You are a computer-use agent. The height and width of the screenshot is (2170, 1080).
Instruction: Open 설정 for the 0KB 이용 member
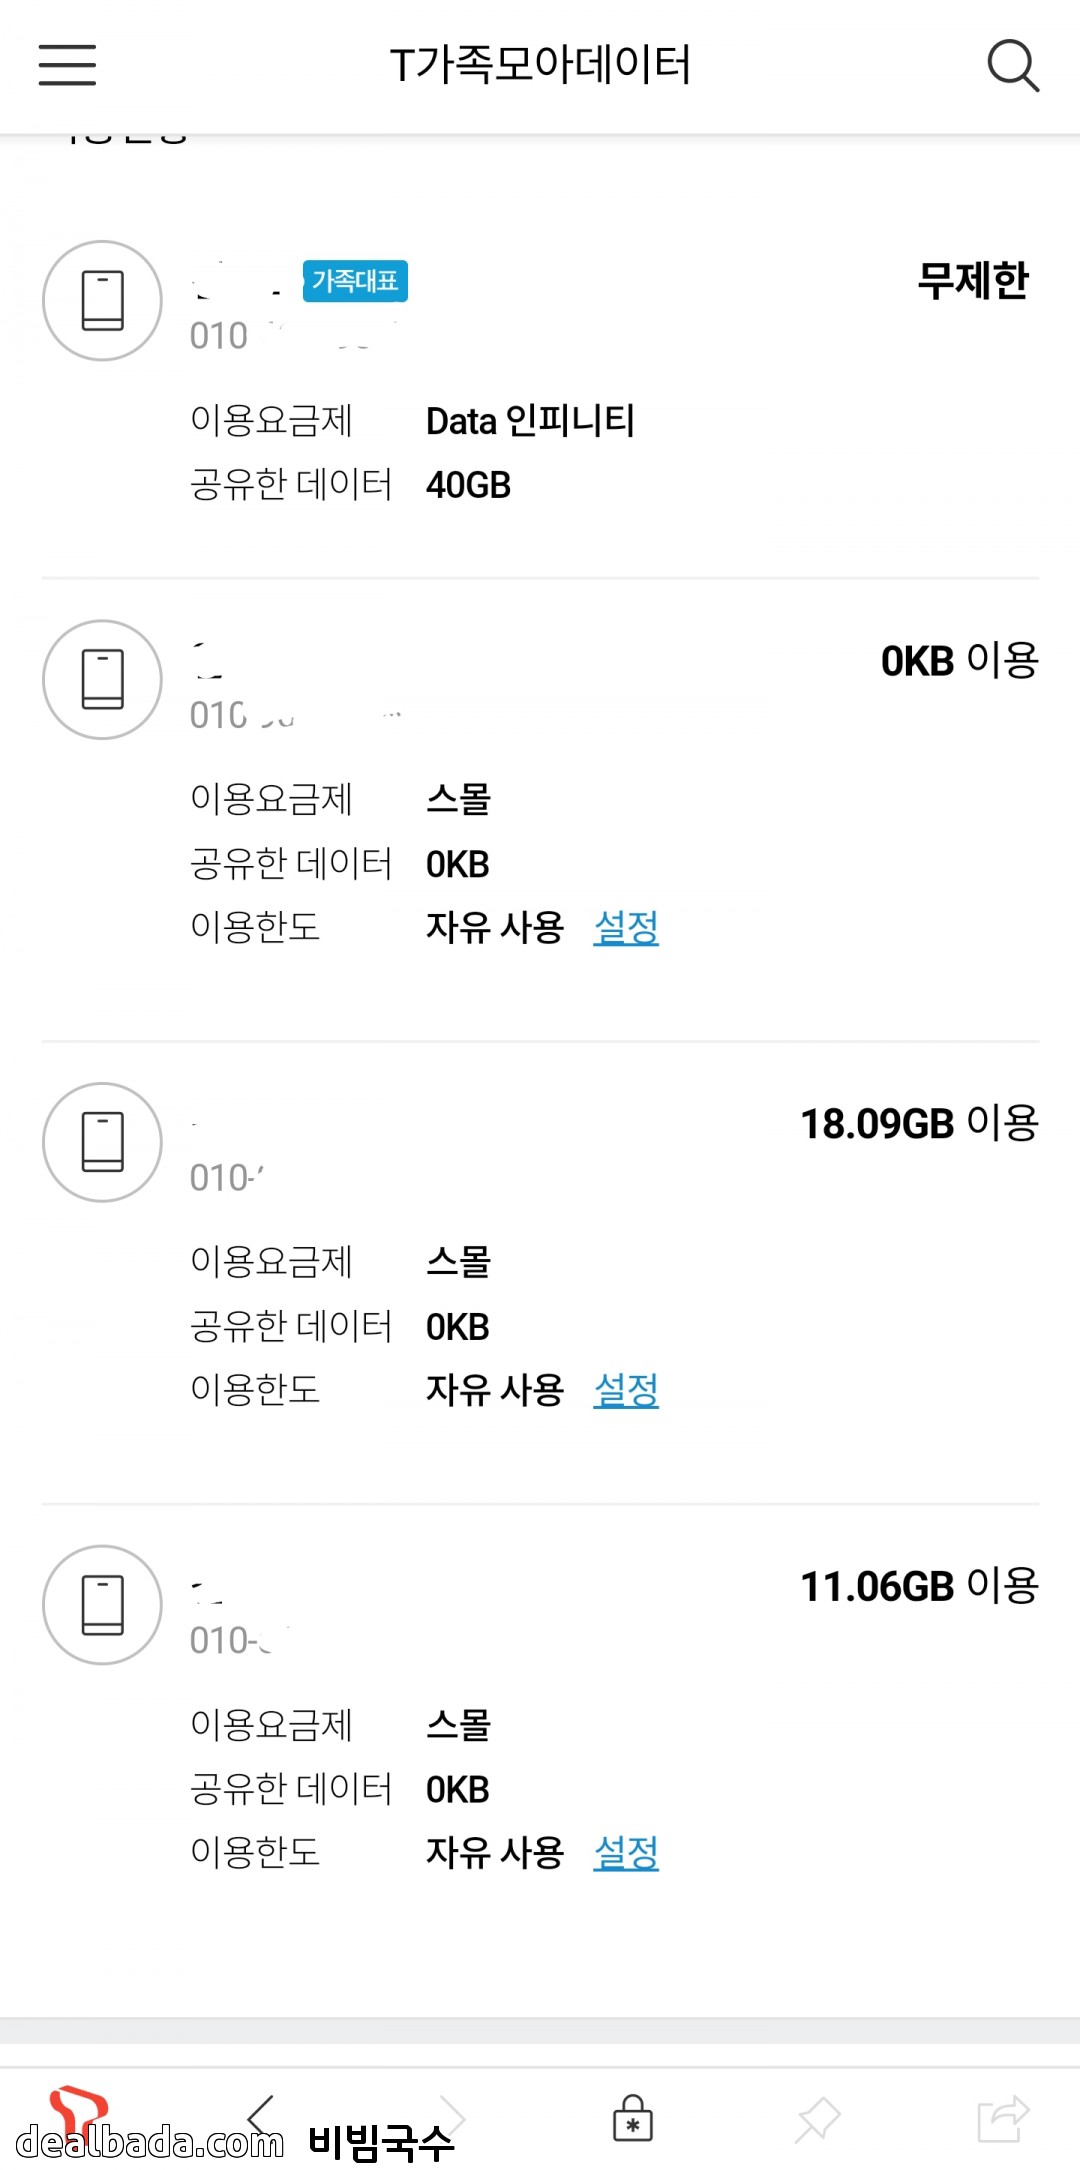pos(626,927)
